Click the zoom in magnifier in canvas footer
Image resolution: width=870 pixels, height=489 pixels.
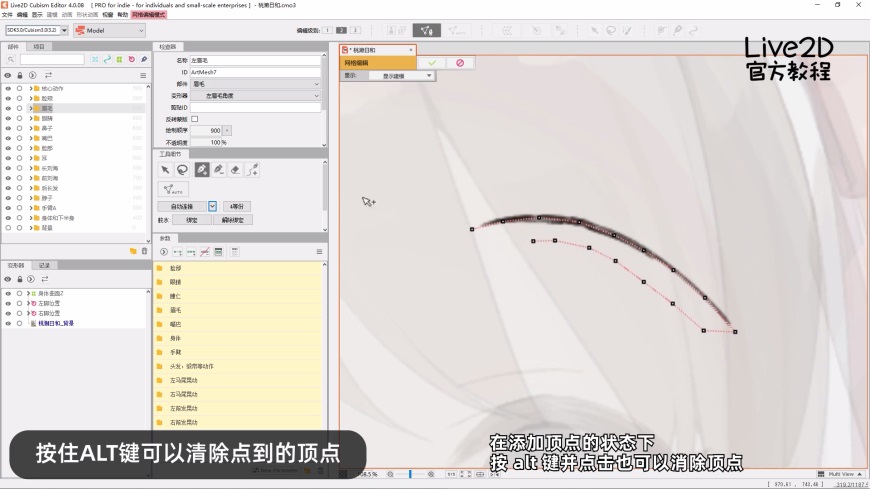pyautogui.click(x=431, y=474)
